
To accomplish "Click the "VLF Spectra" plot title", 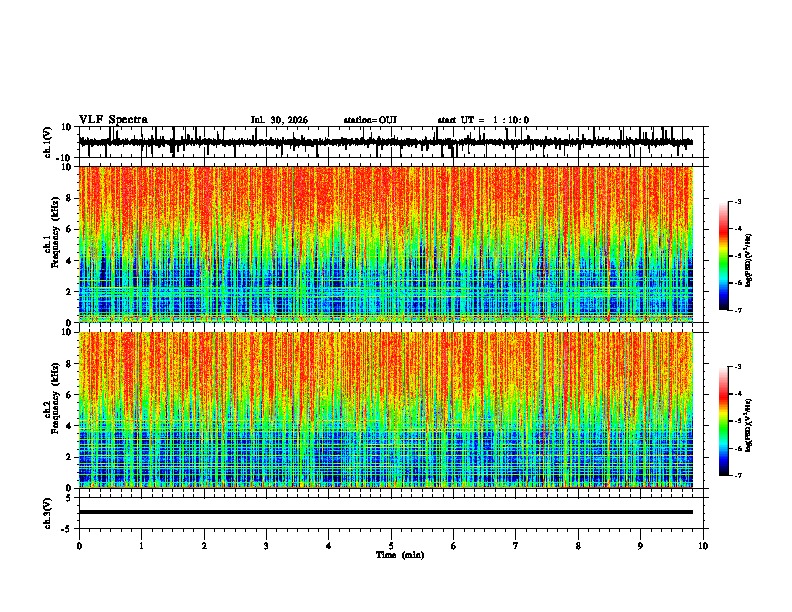I will coord(113,120).
